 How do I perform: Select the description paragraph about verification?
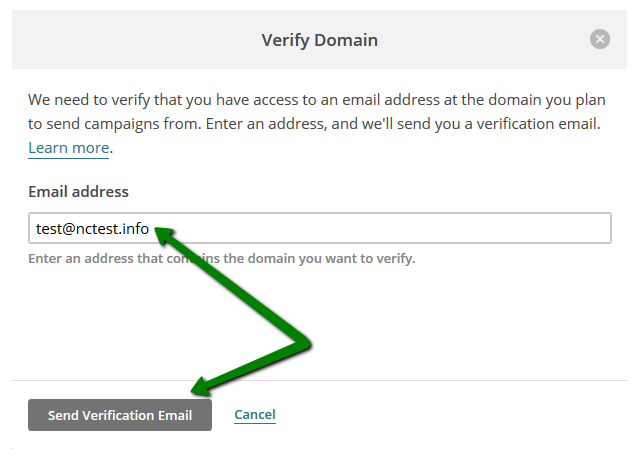click(x=317, y=123)
